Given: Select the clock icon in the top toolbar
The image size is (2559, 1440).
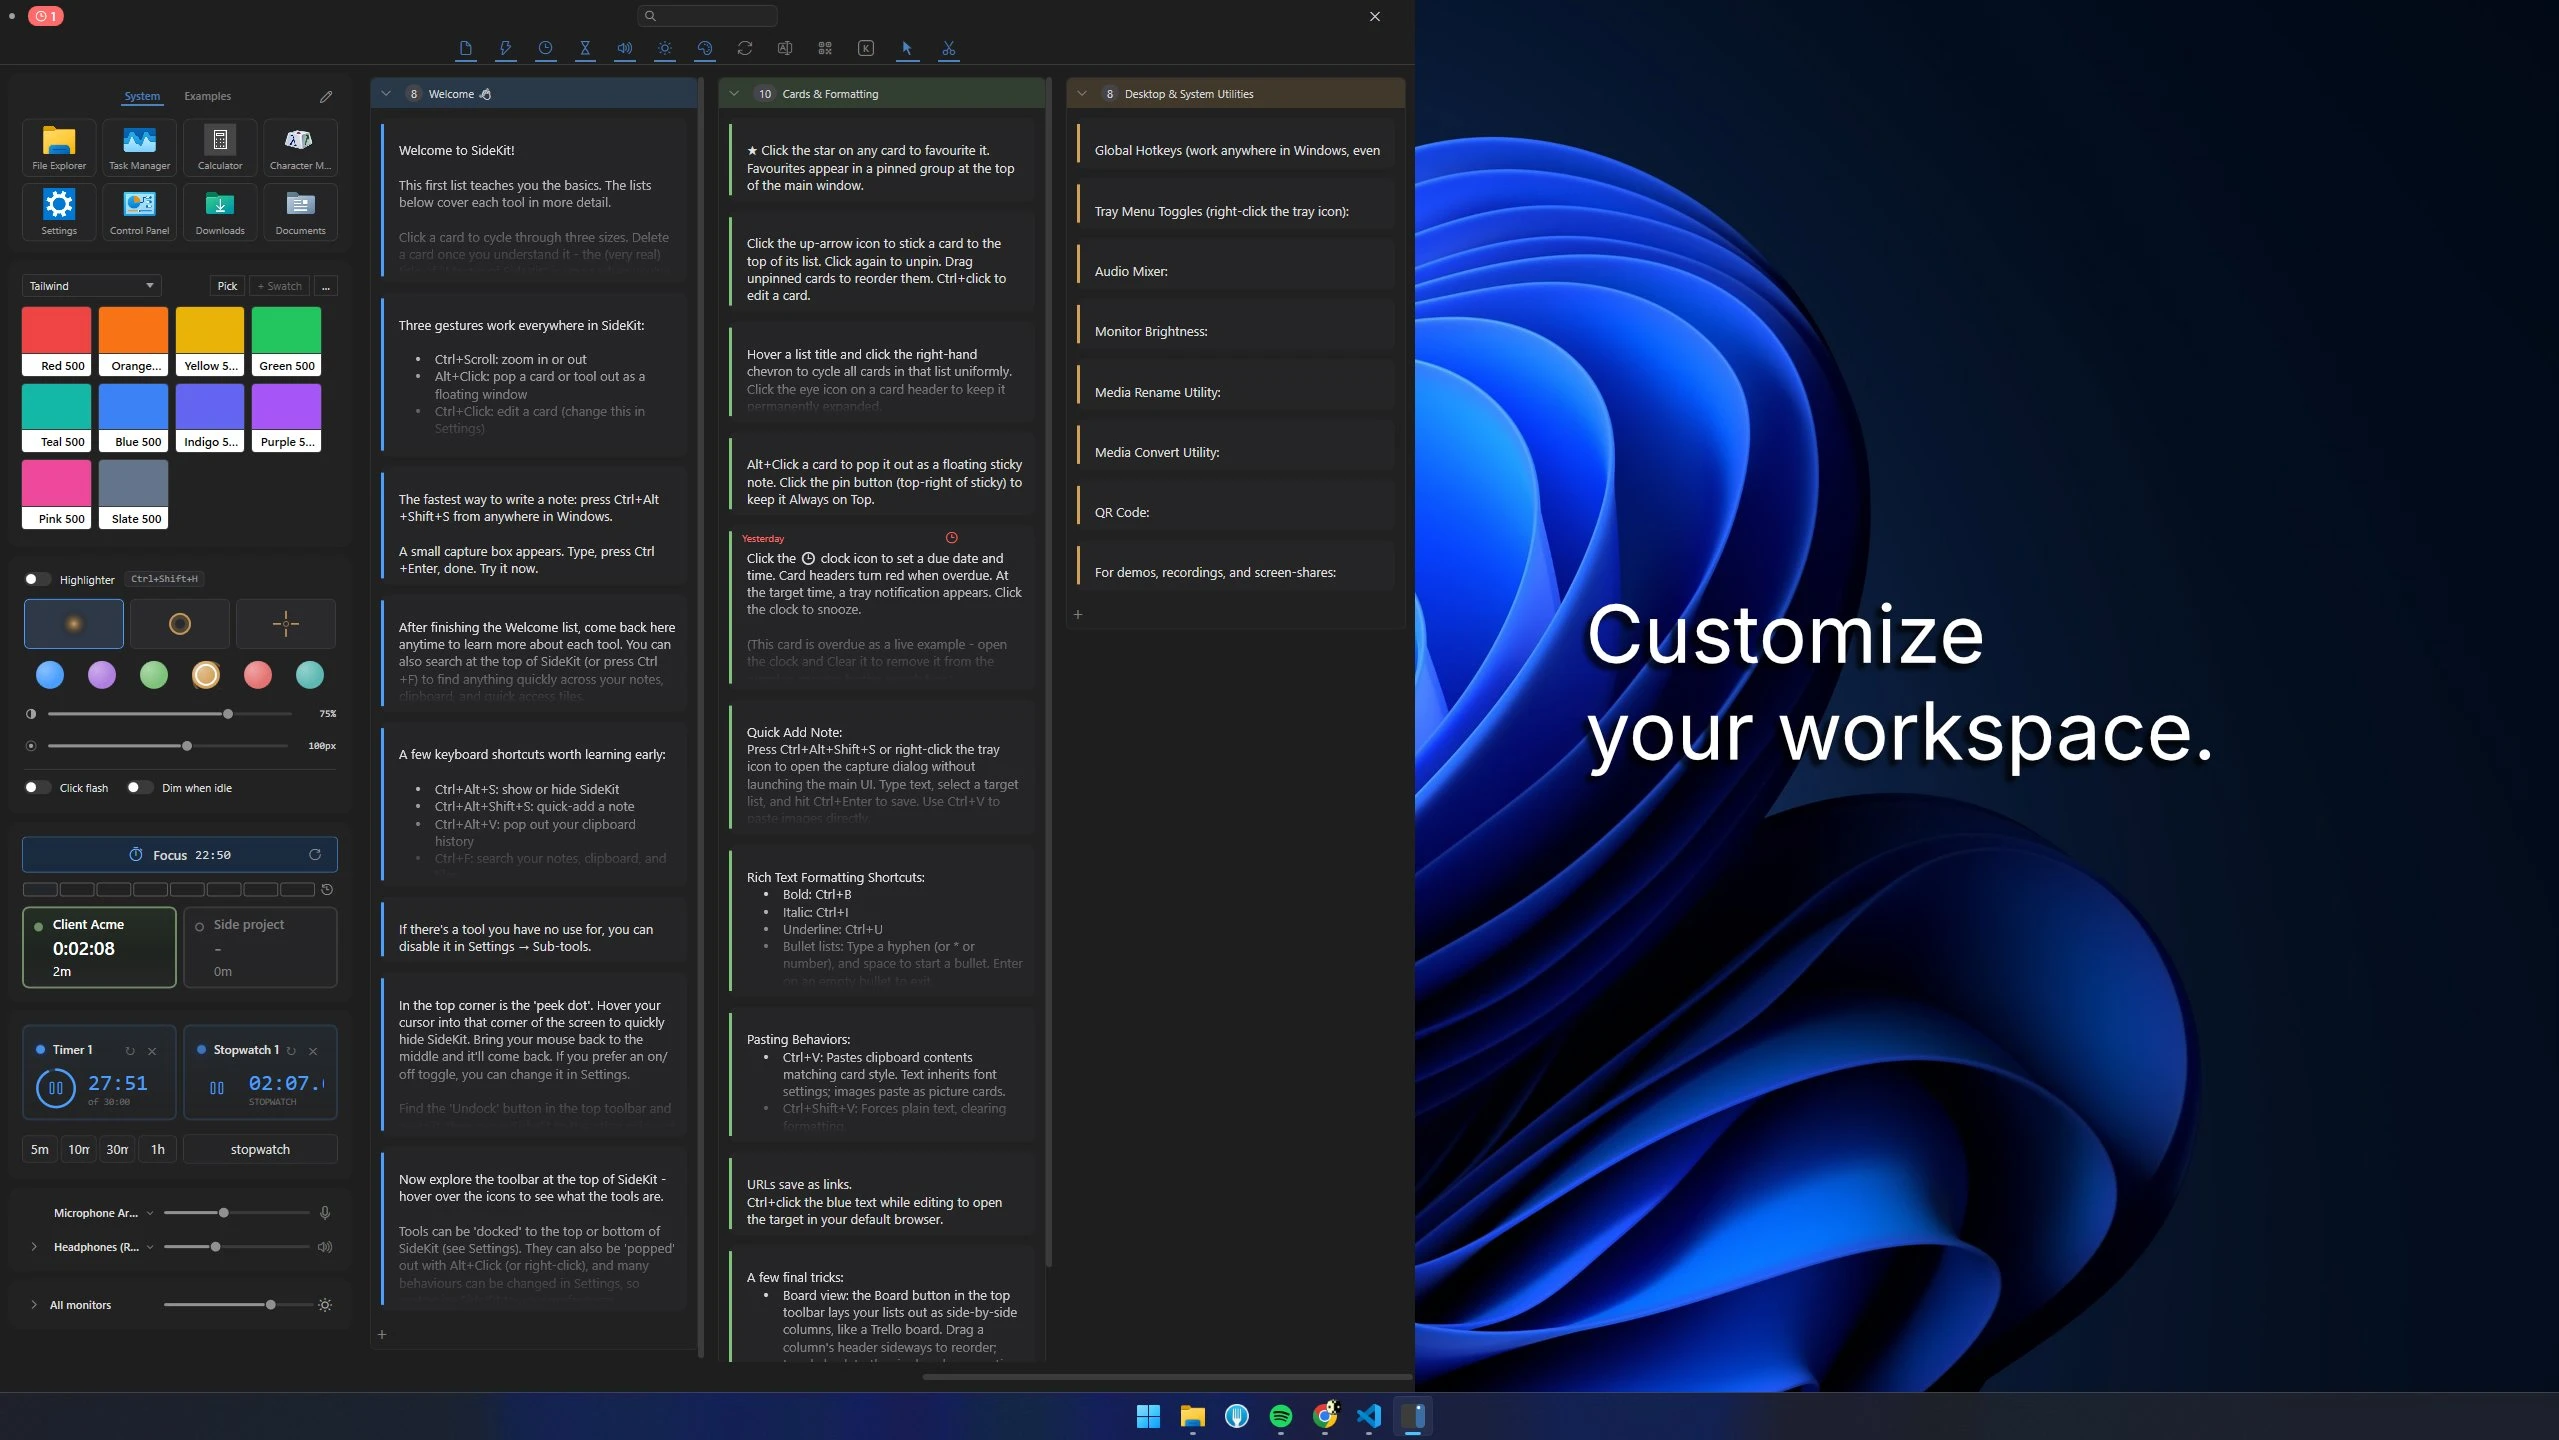Looking at the screenshot, I should pyautogui.click(x=545, y=48).
